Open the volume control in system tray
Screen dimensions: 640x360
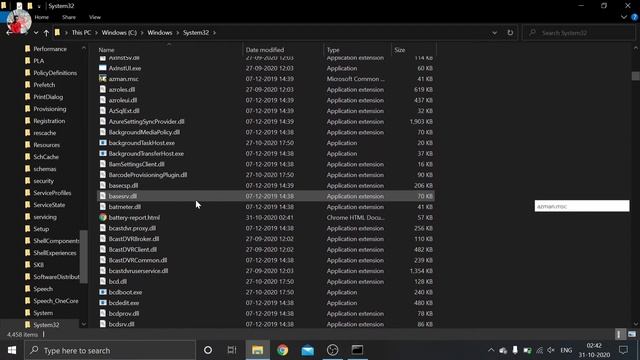(551, 350)
